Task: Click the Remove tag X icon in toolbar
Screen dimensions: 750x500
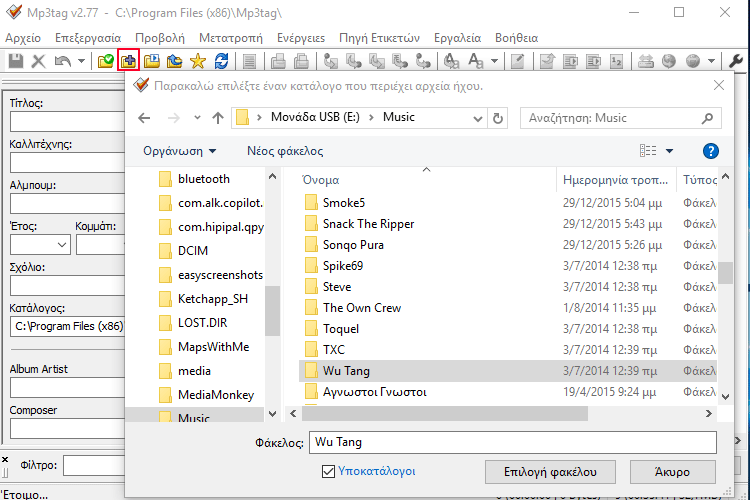Action: pos(38,61)
